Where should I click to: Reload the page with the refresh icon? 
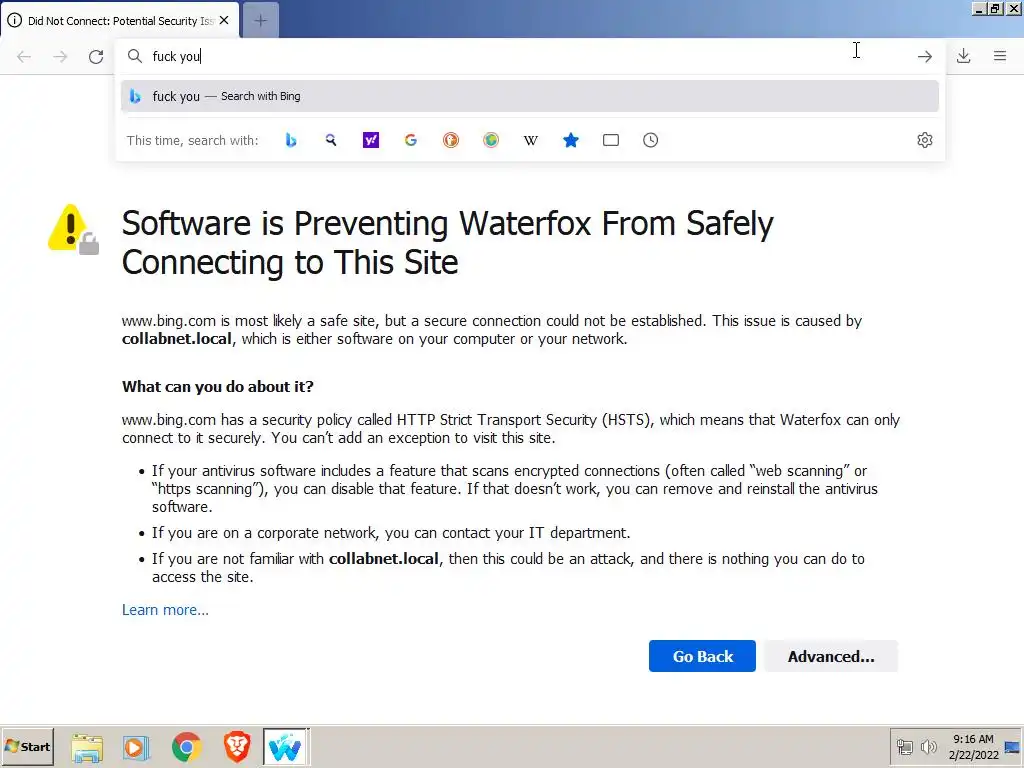96,57
